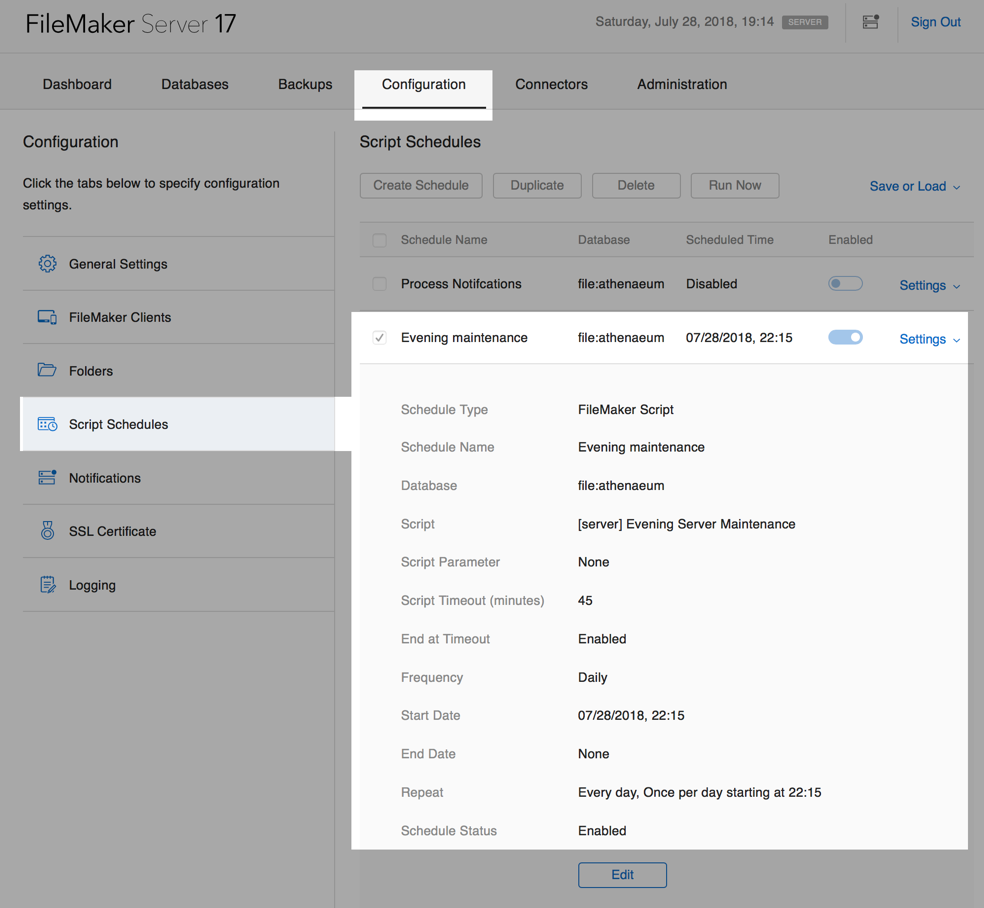This screenshot has height=908, width=984.
Task: Click the SSL Certificate medal icon
Action: [x=47, y=531]
